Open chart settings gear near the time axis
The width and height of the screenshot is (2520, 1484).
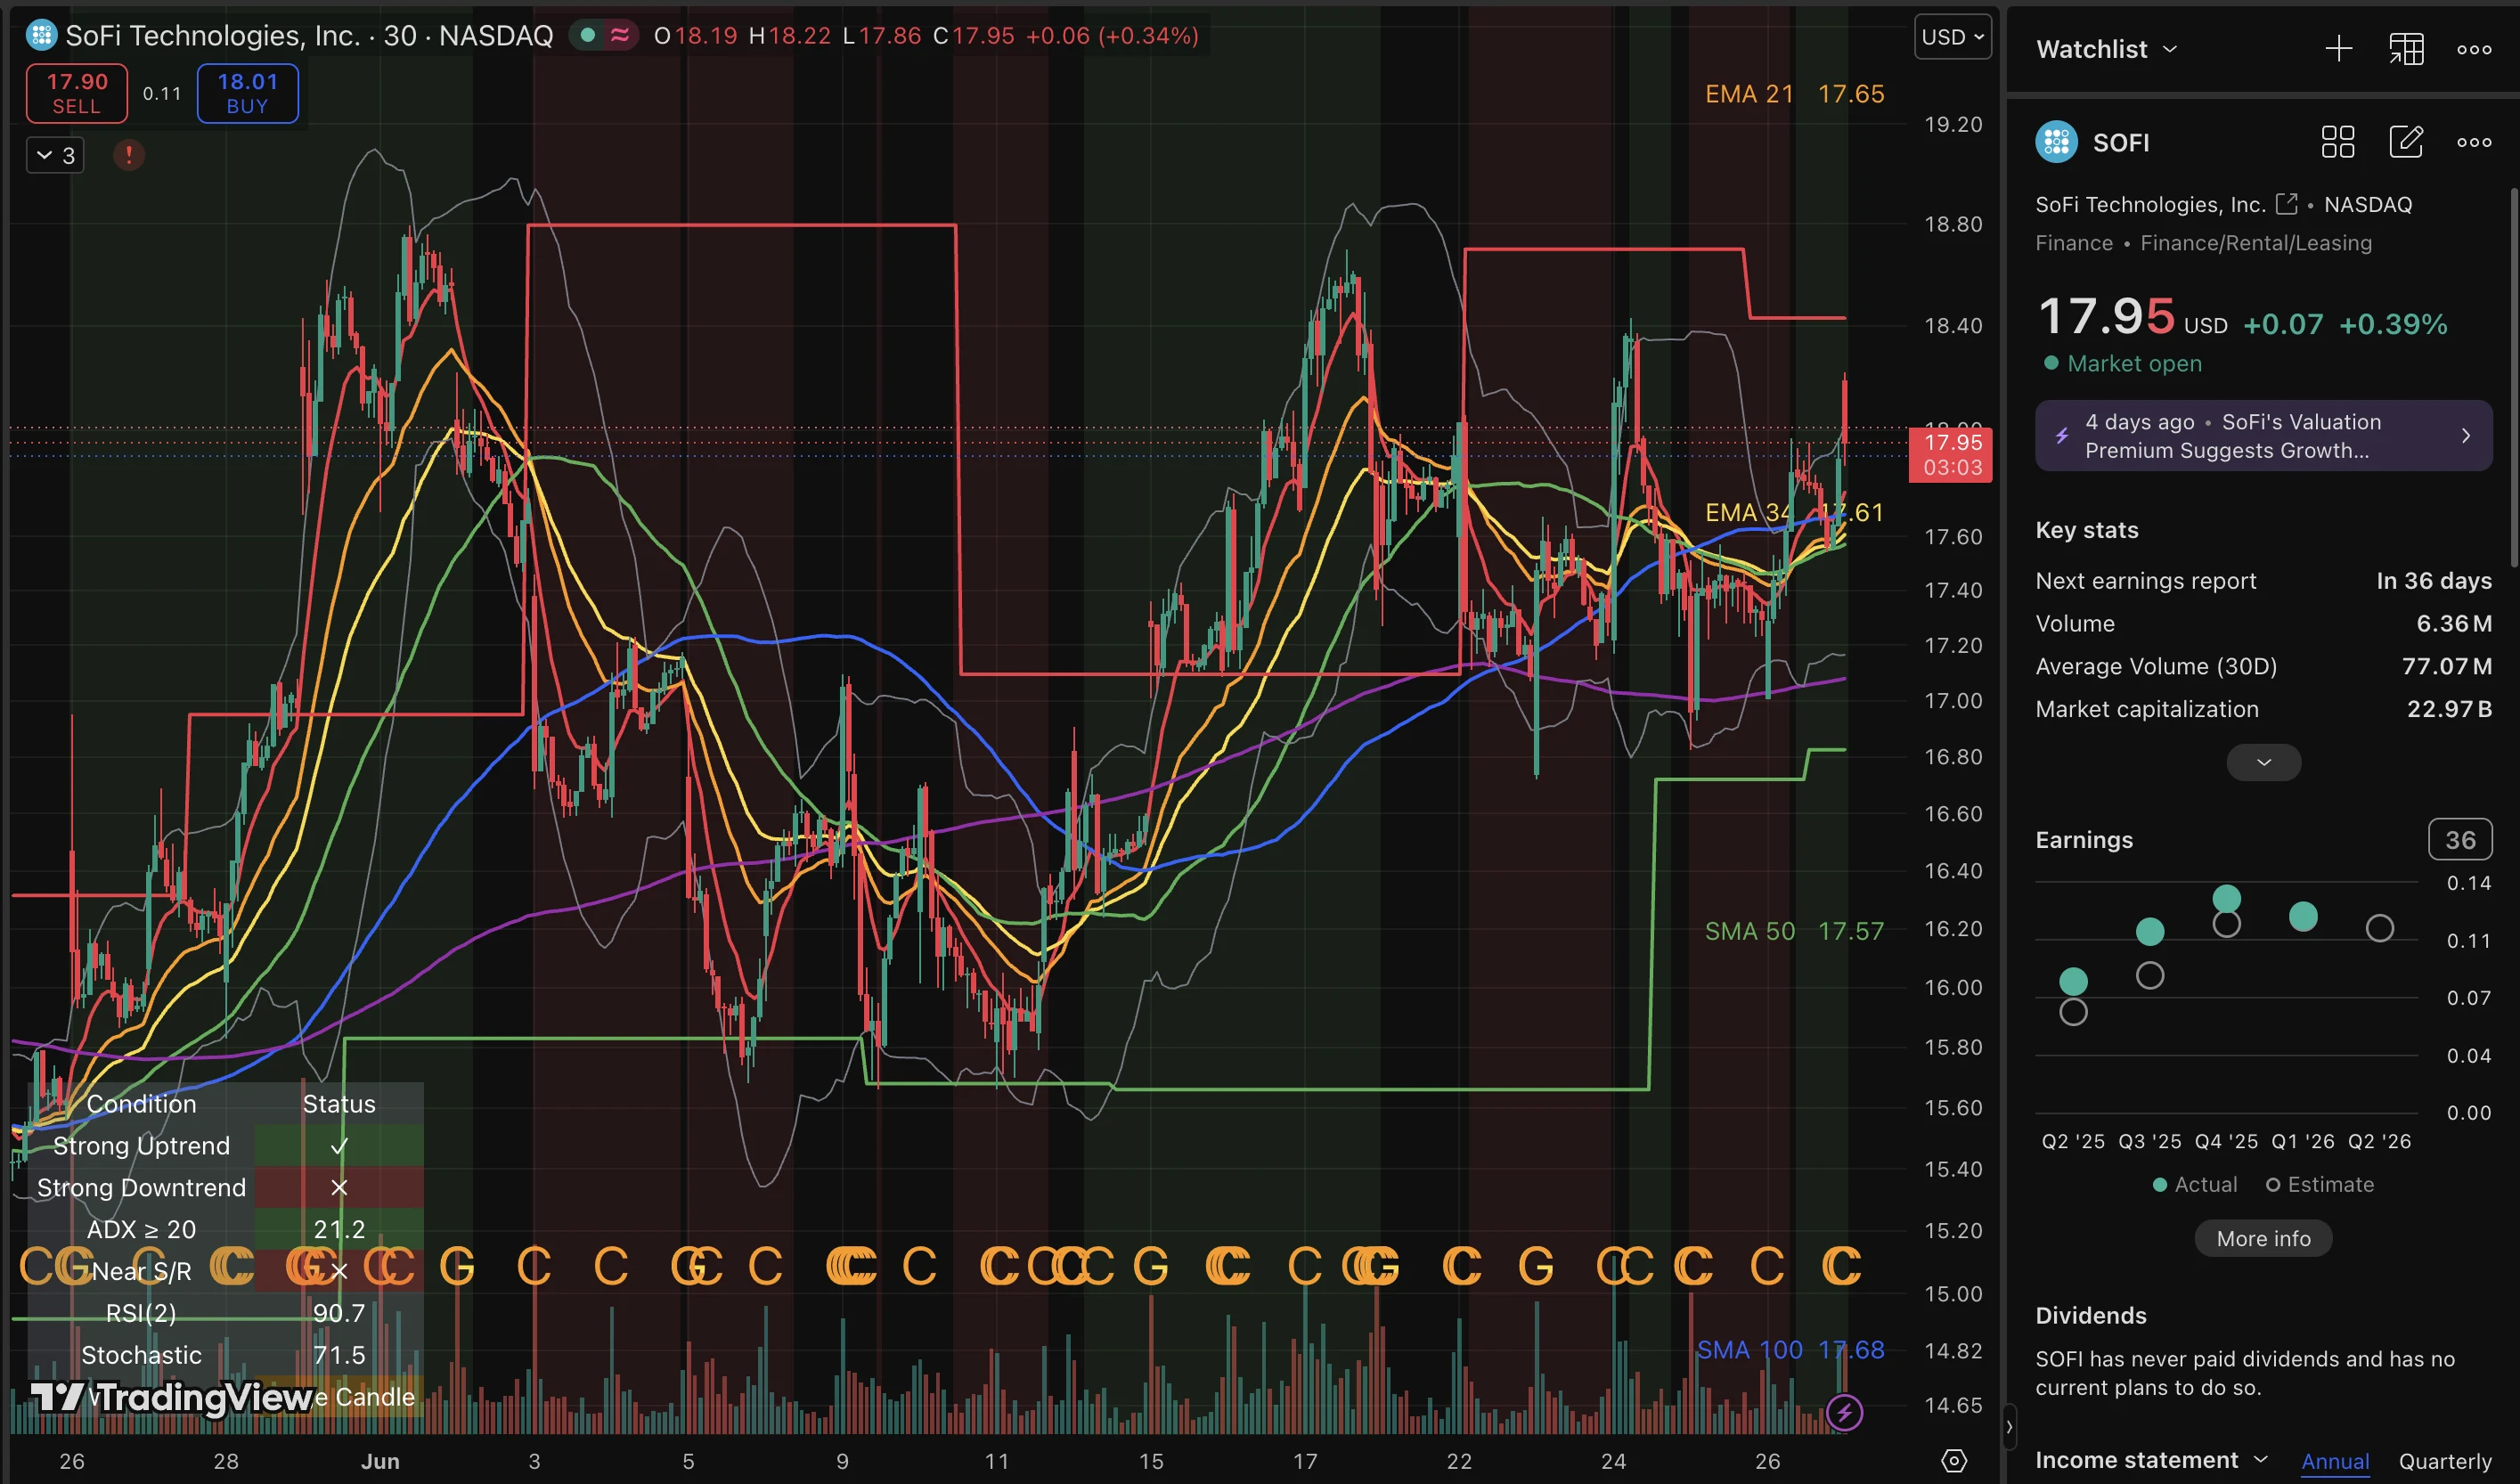[x=1953, y=1461]
